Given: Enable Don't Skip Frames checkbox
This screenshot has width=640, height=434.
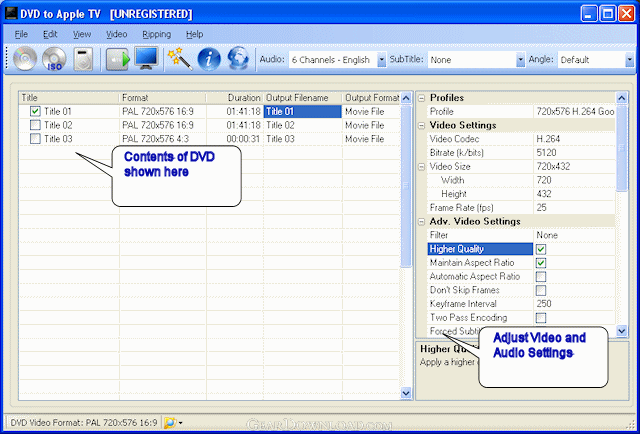Looking at the screenshot, I should (x=541, y=290).
